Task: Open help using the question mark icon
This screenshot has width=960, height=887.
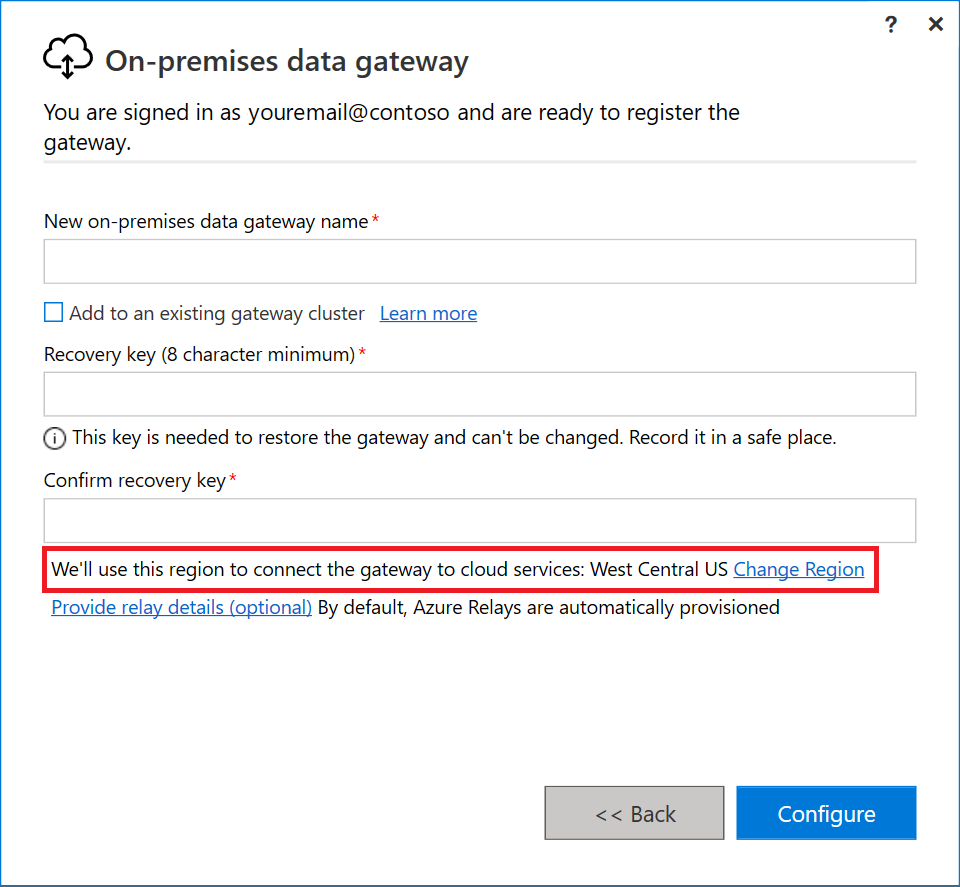Action: (890, 24)
